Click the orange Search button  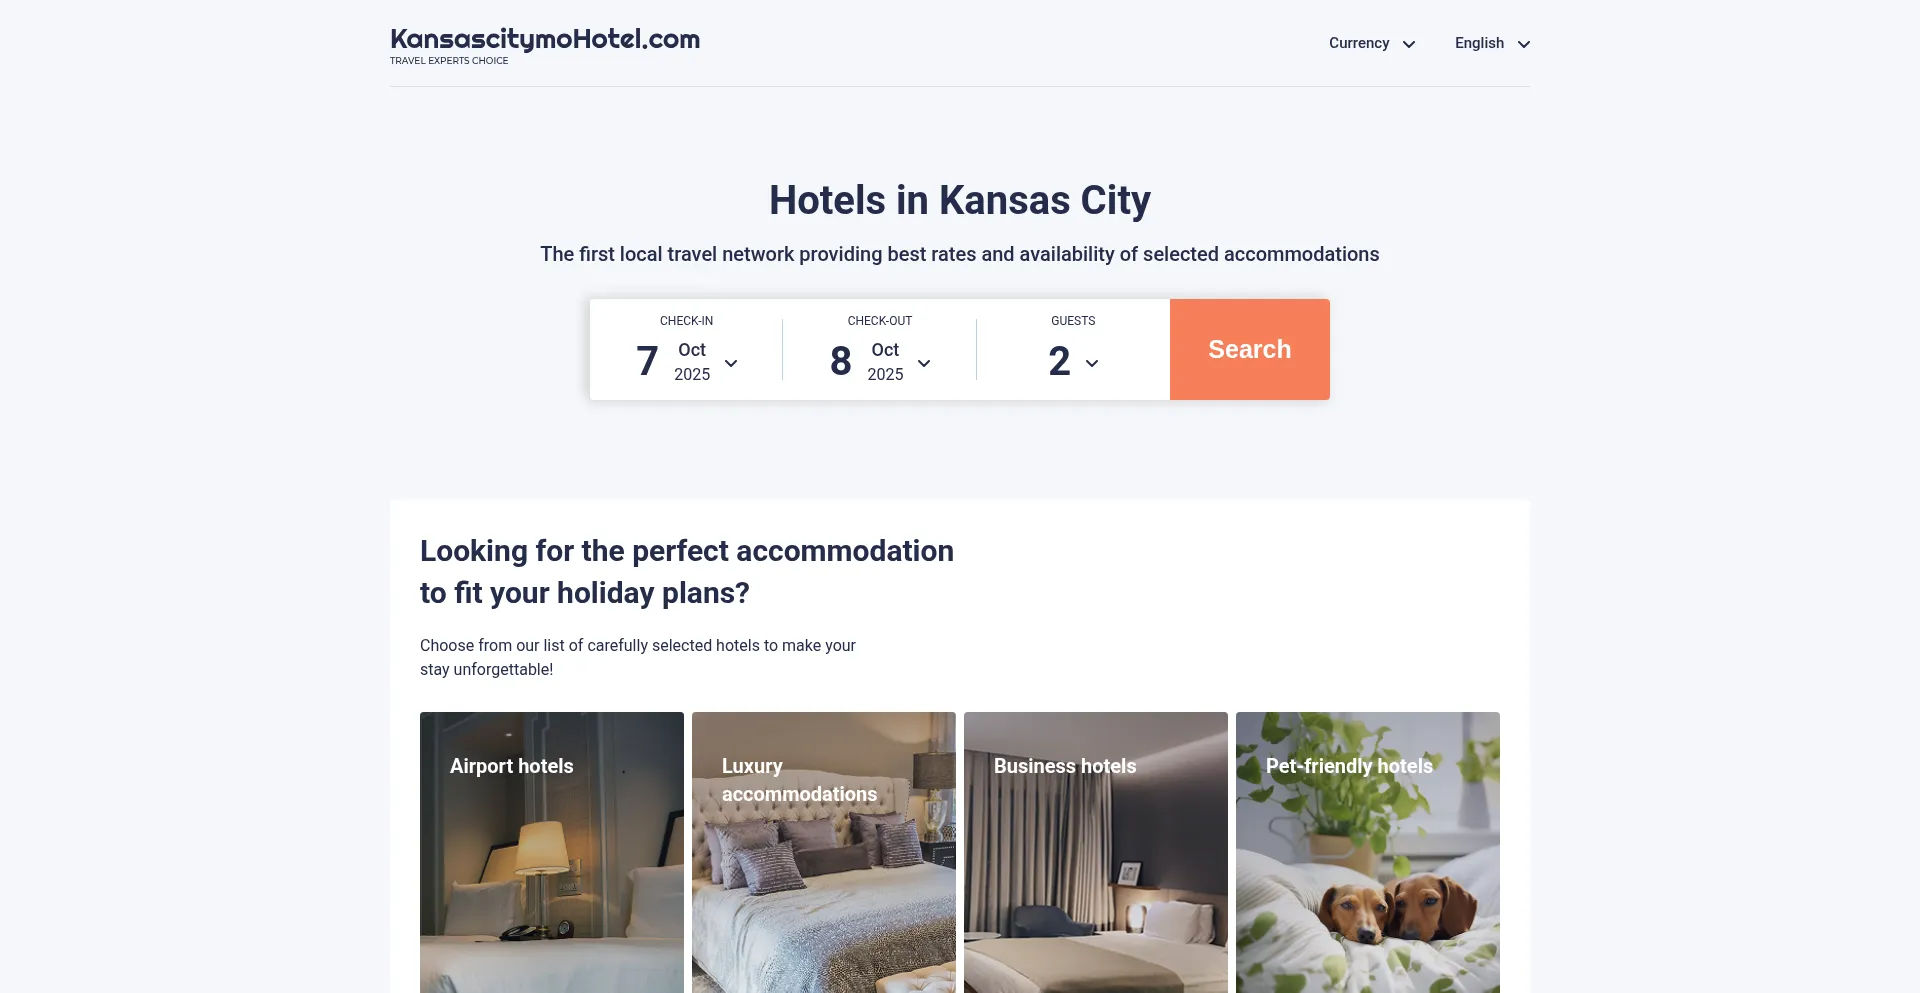[1250, 350]
